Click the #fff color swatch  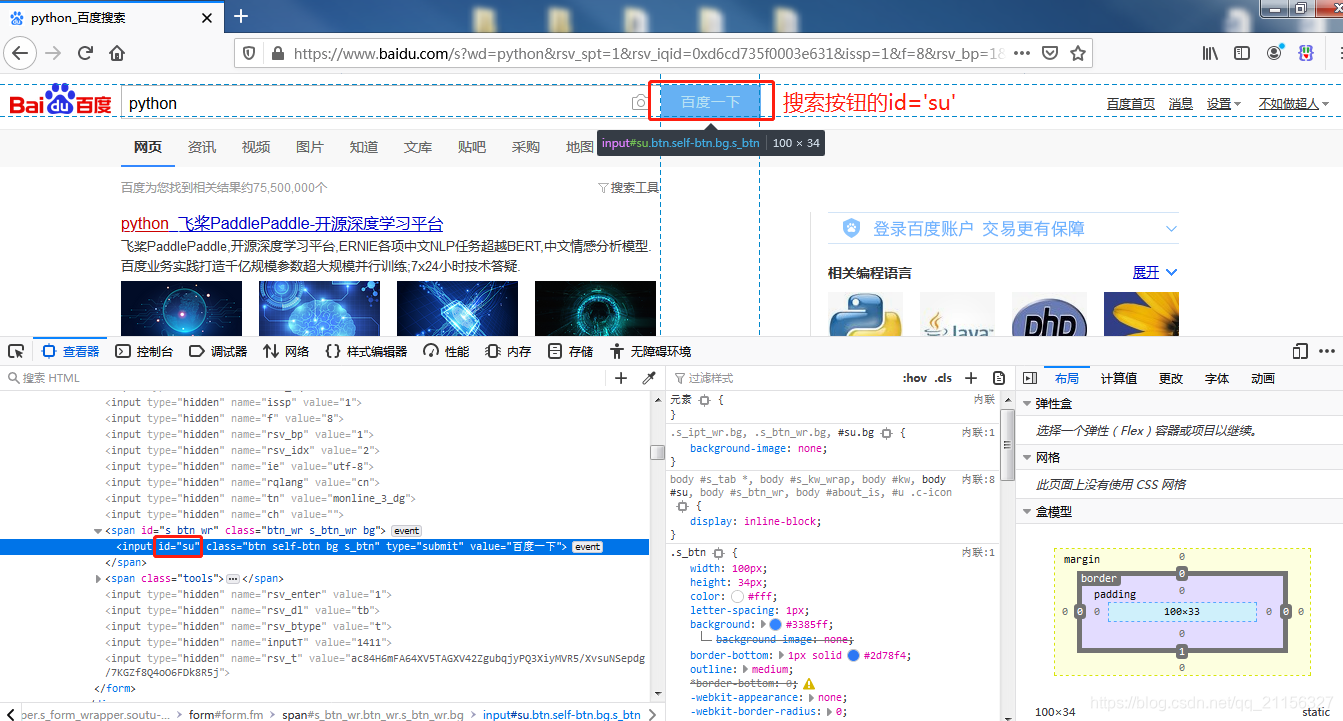[738, 597]
